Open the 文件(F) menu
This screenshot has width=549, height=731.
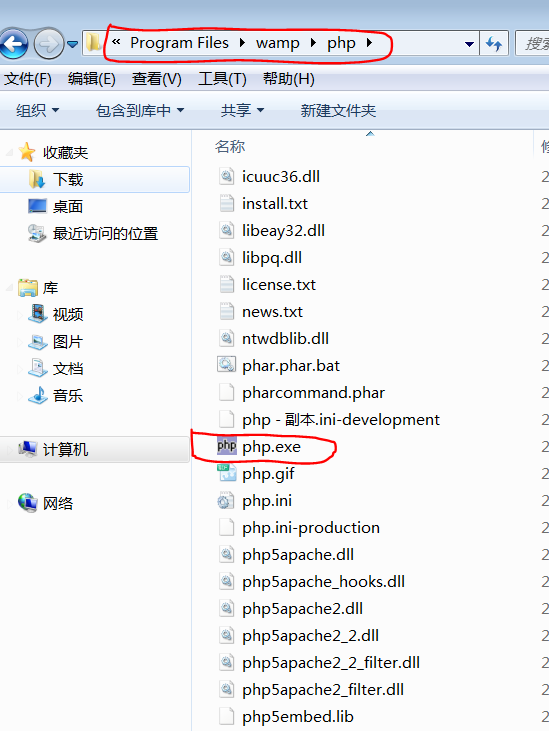tap(28, 79)
